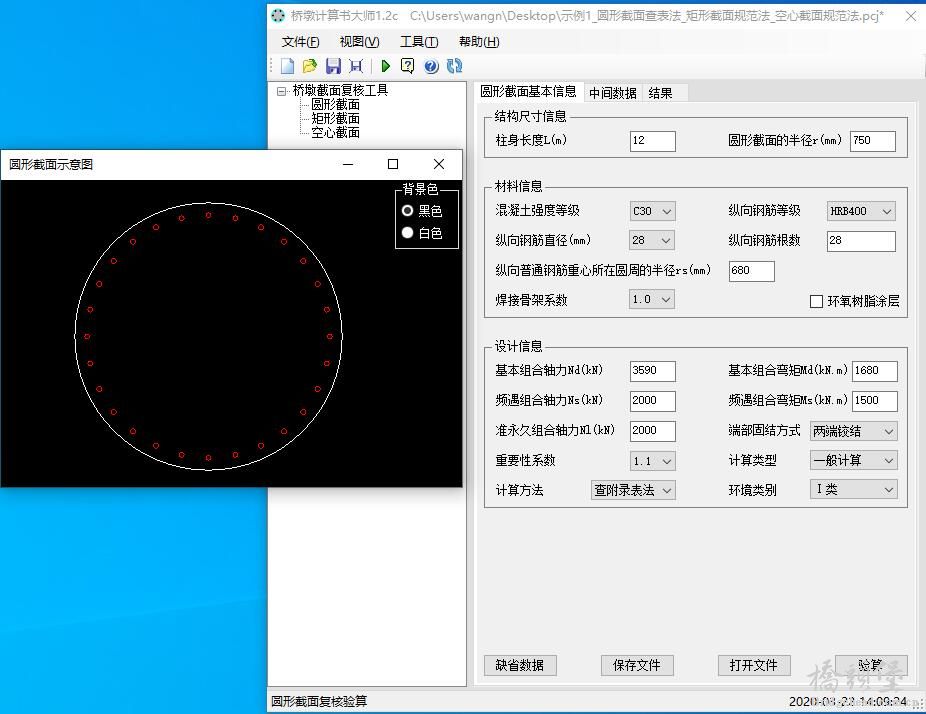926x714 pixels.
Task: Click the 基本组合弯矩Md input field
Action: tap(875, 371)
